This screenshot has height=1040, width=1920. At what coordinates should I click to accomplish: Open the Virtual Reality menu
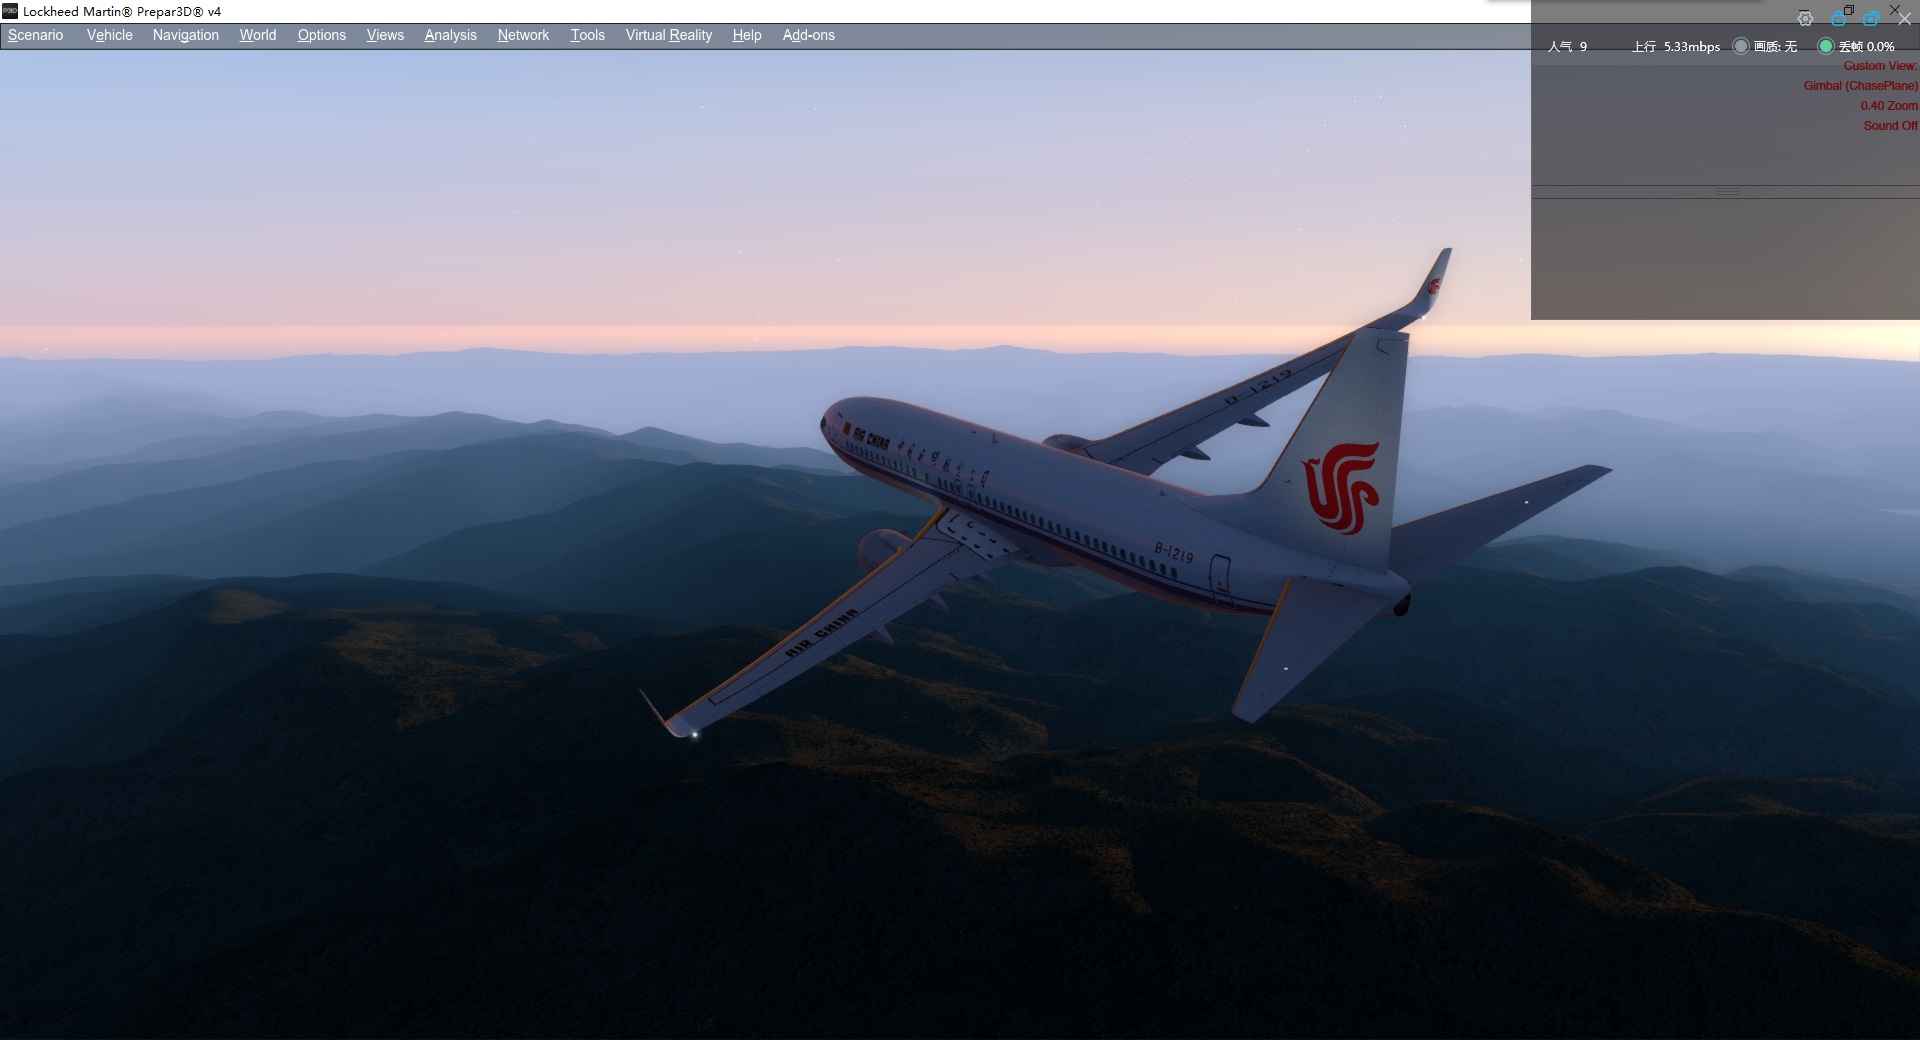[668, 35]
